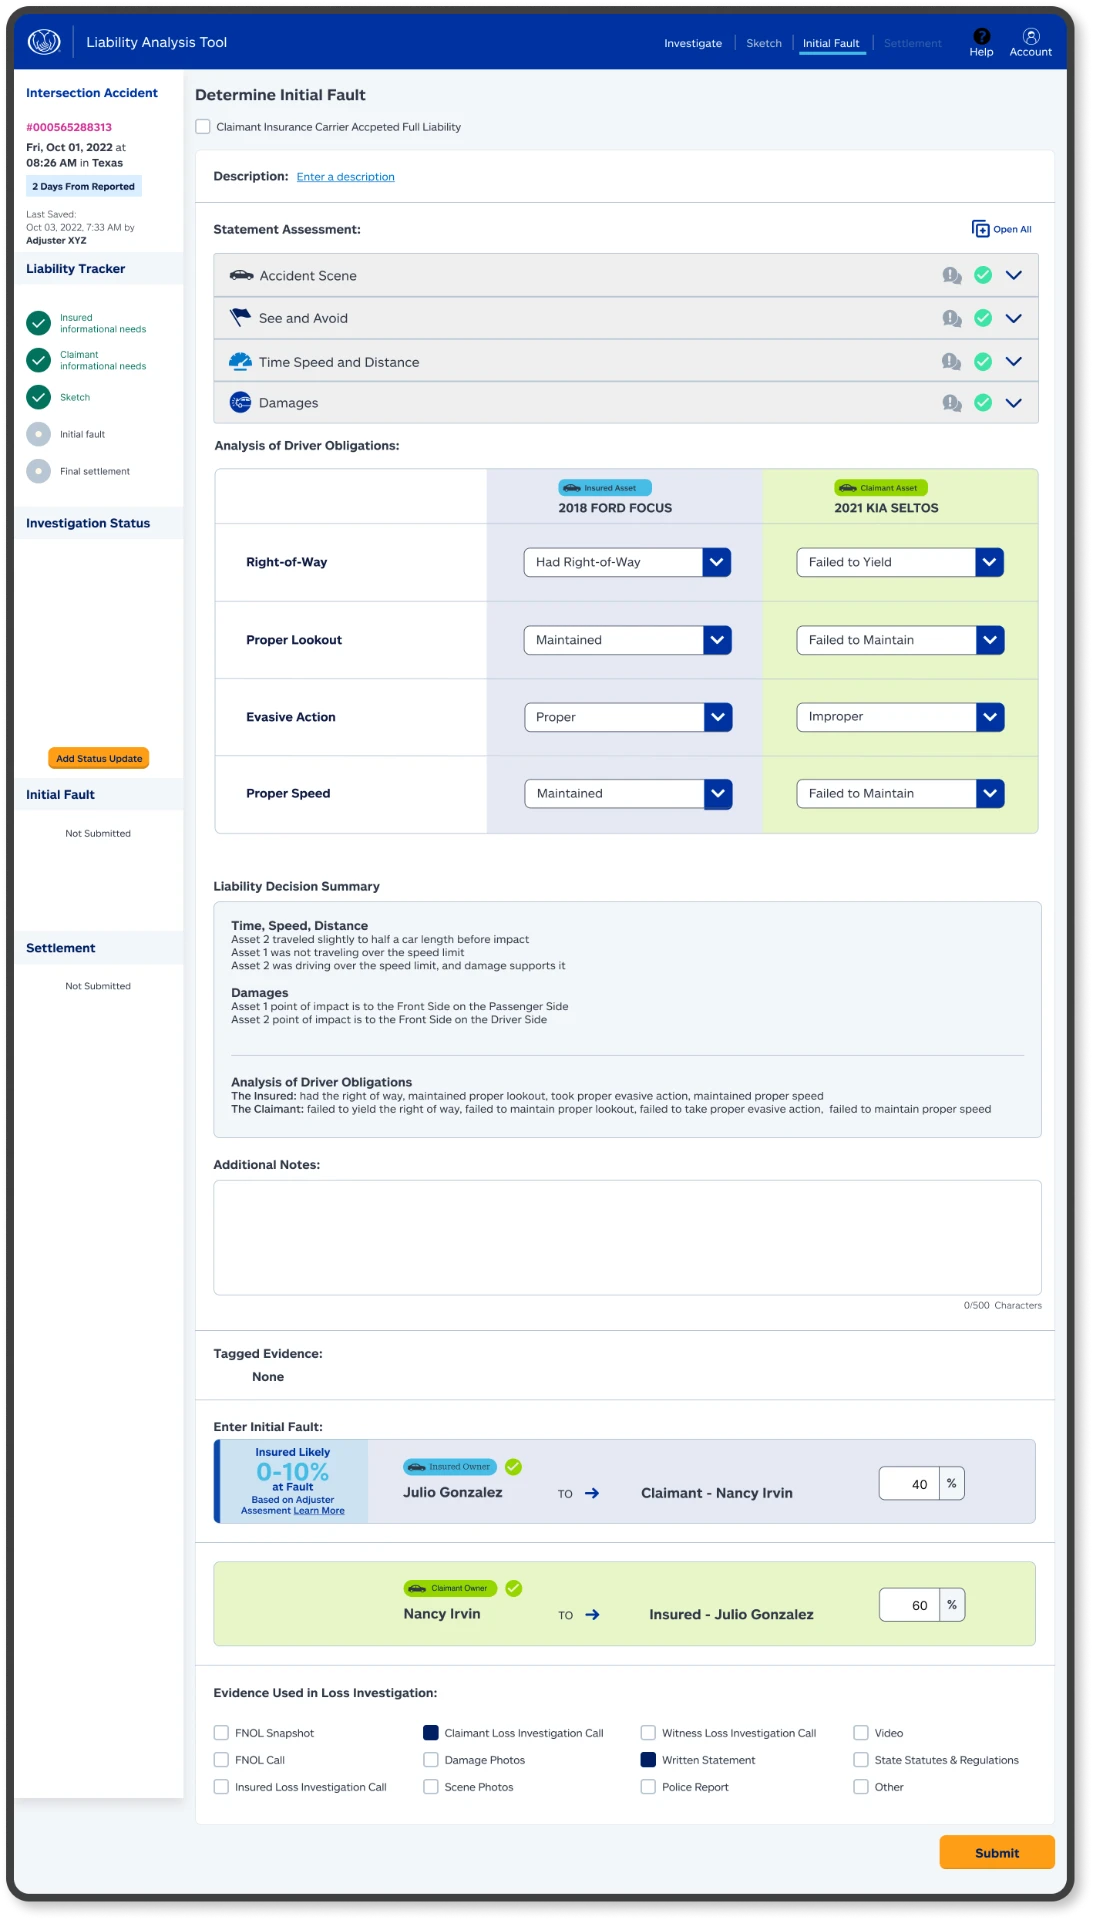The image size is (1093, 1920).
Task: Check Police Report evidence box
Action: 648,1787
